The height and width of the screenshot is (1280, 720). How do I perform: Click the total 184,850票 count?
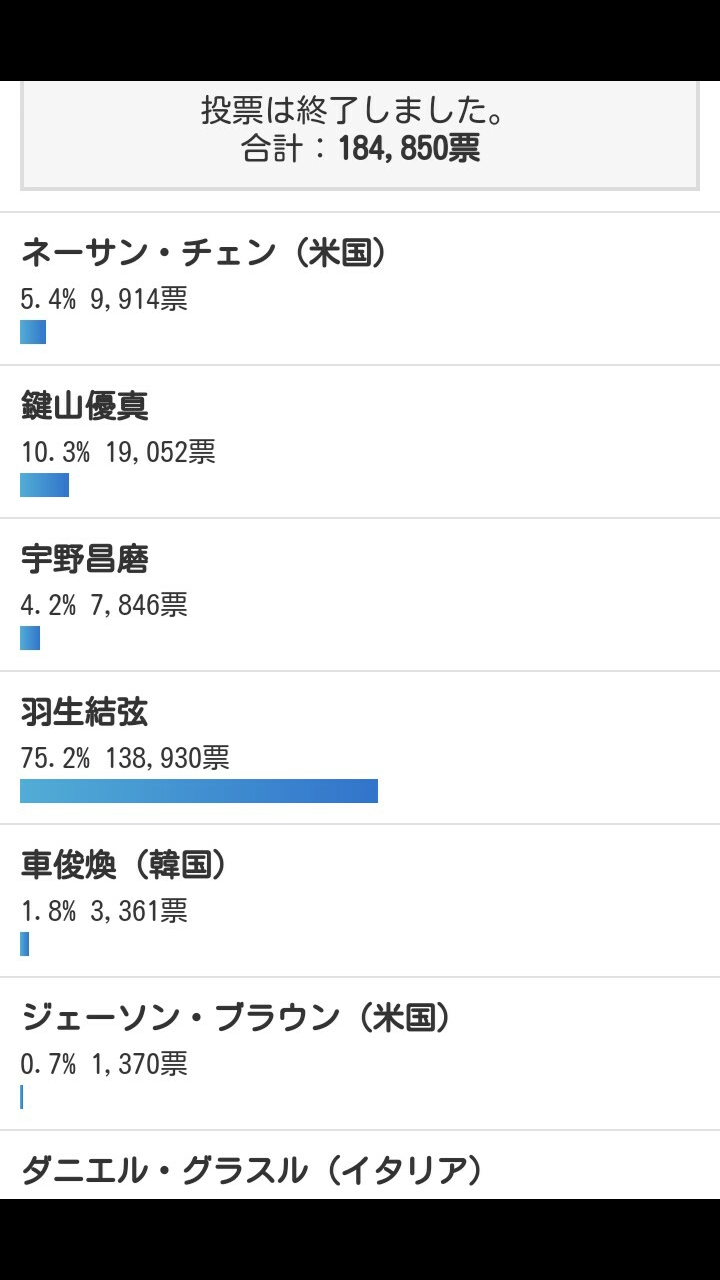(x=408, y=149)
